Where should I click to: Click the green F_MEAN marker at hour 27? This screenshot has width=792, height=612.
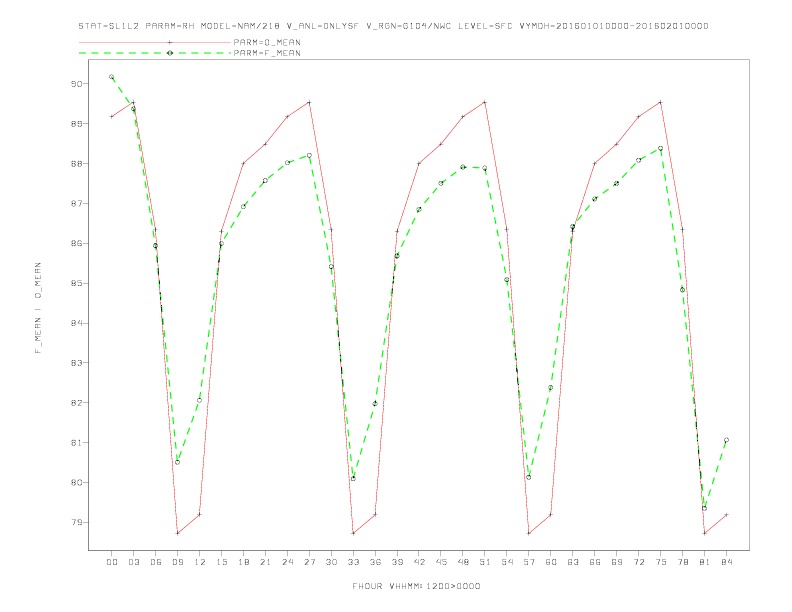point(309,156)
